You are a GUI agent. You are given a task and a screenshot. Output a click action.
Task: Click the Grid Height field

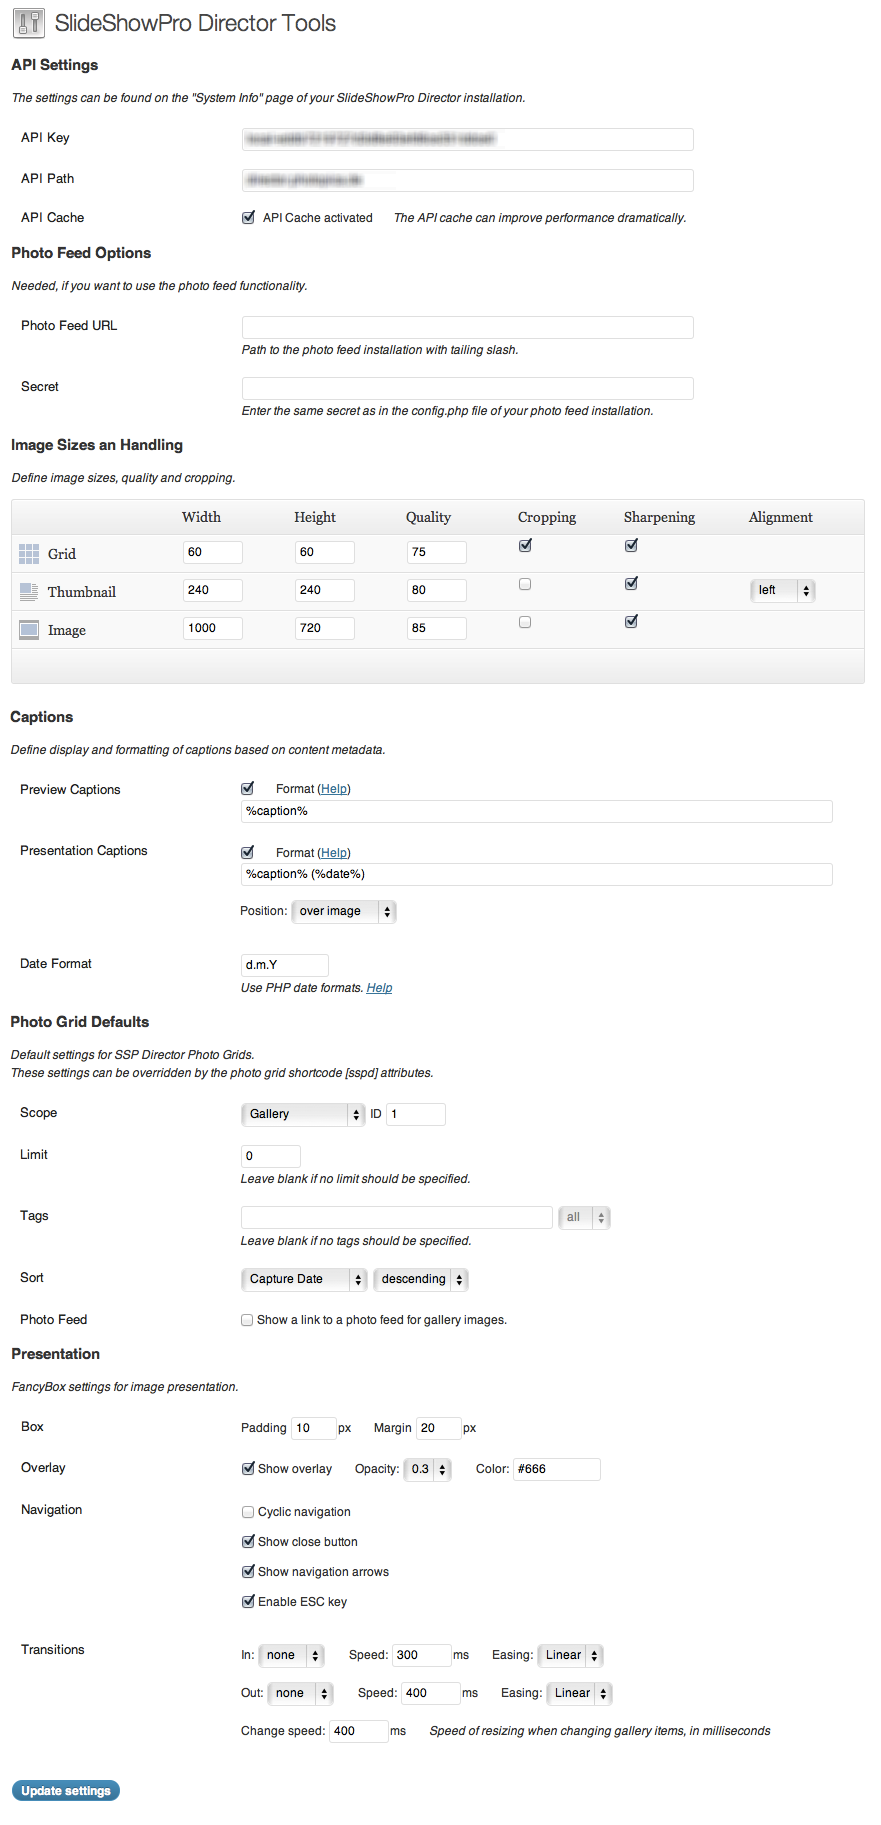click(325, 552)
